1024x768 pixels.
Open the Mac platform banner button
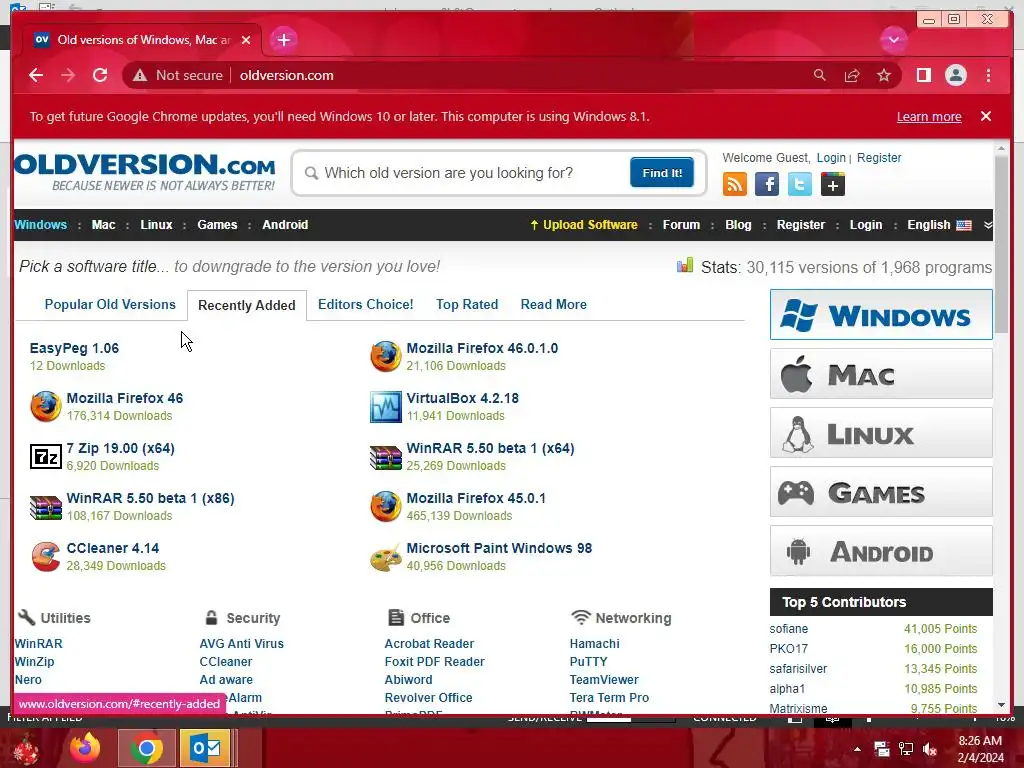[881, 374]
